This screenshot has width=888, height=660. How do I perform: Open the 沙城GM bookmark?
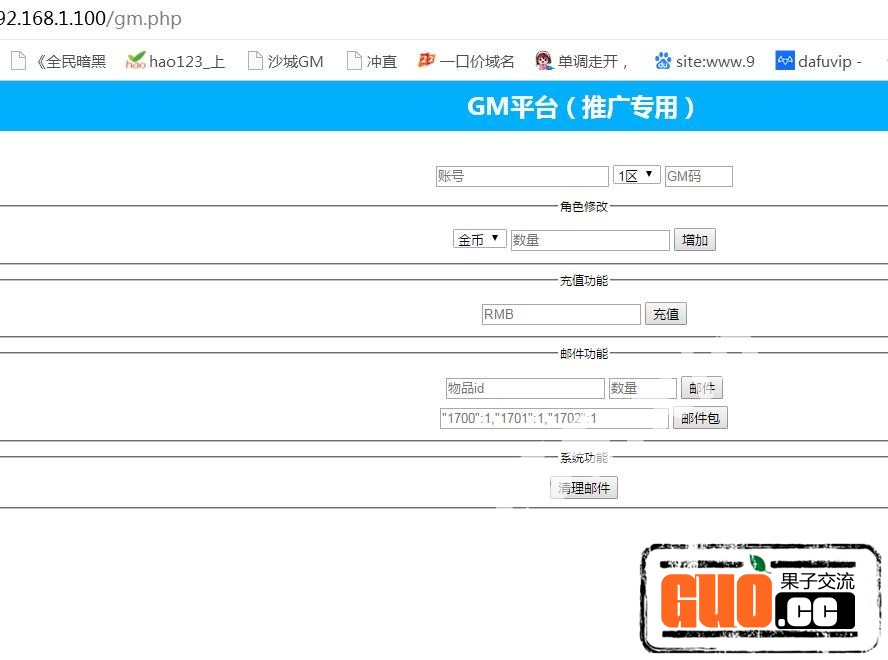coord(285,61)
